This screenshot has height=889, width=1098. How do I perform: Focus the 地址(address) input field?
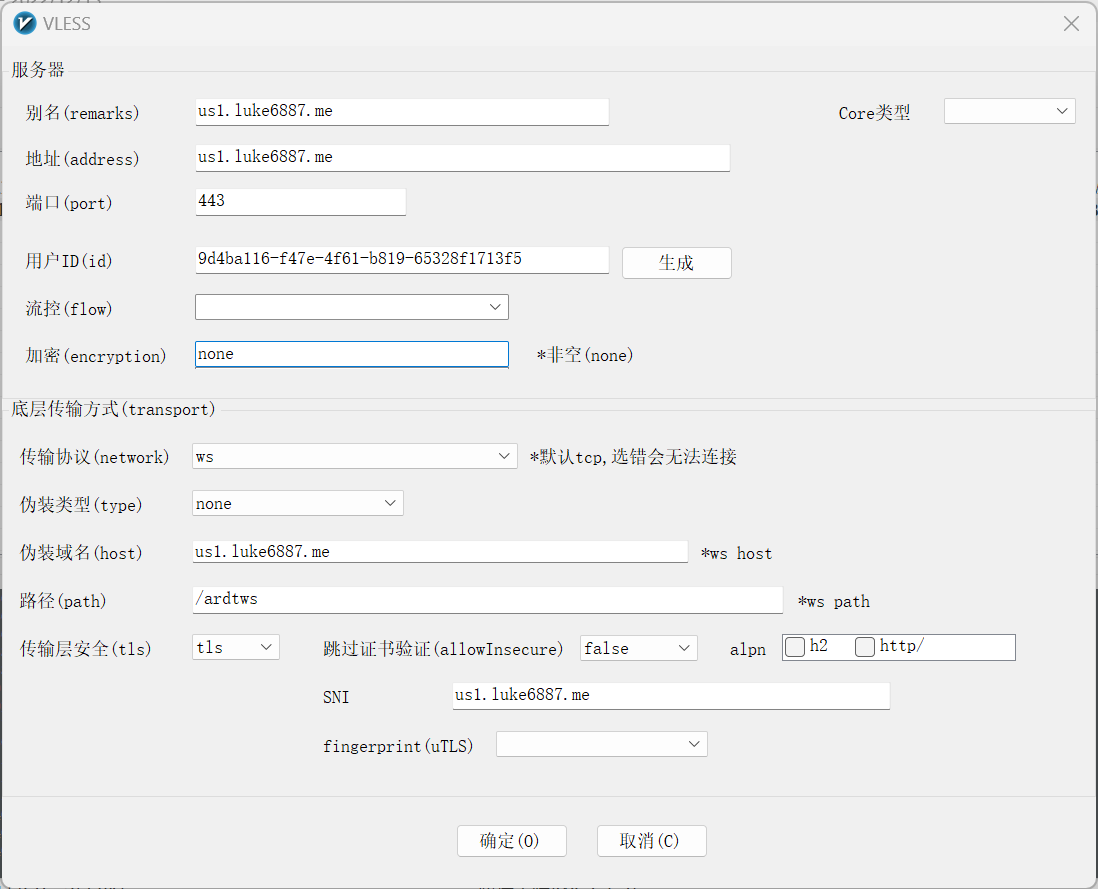coord(461,158)
